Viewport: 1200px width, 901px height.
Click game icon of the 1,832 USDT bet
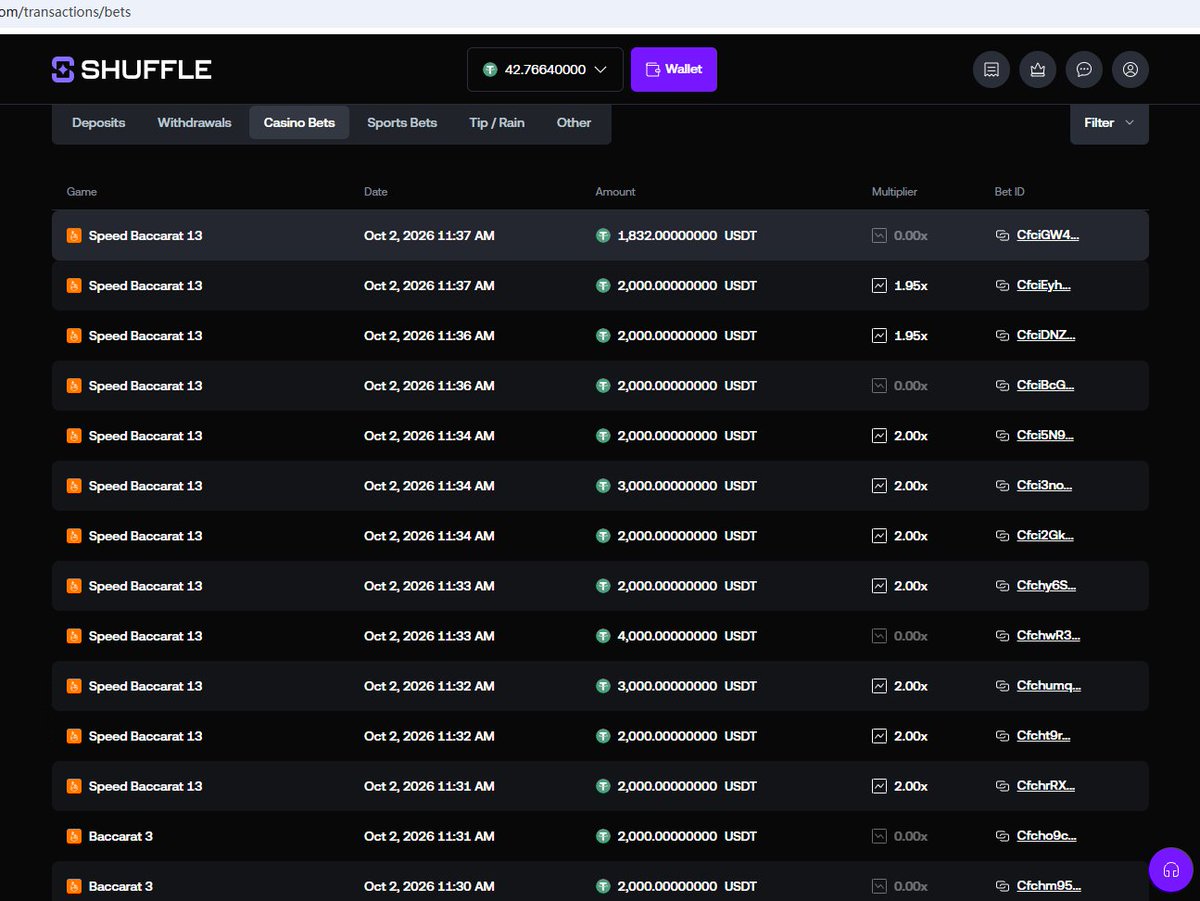click(74, 236)
